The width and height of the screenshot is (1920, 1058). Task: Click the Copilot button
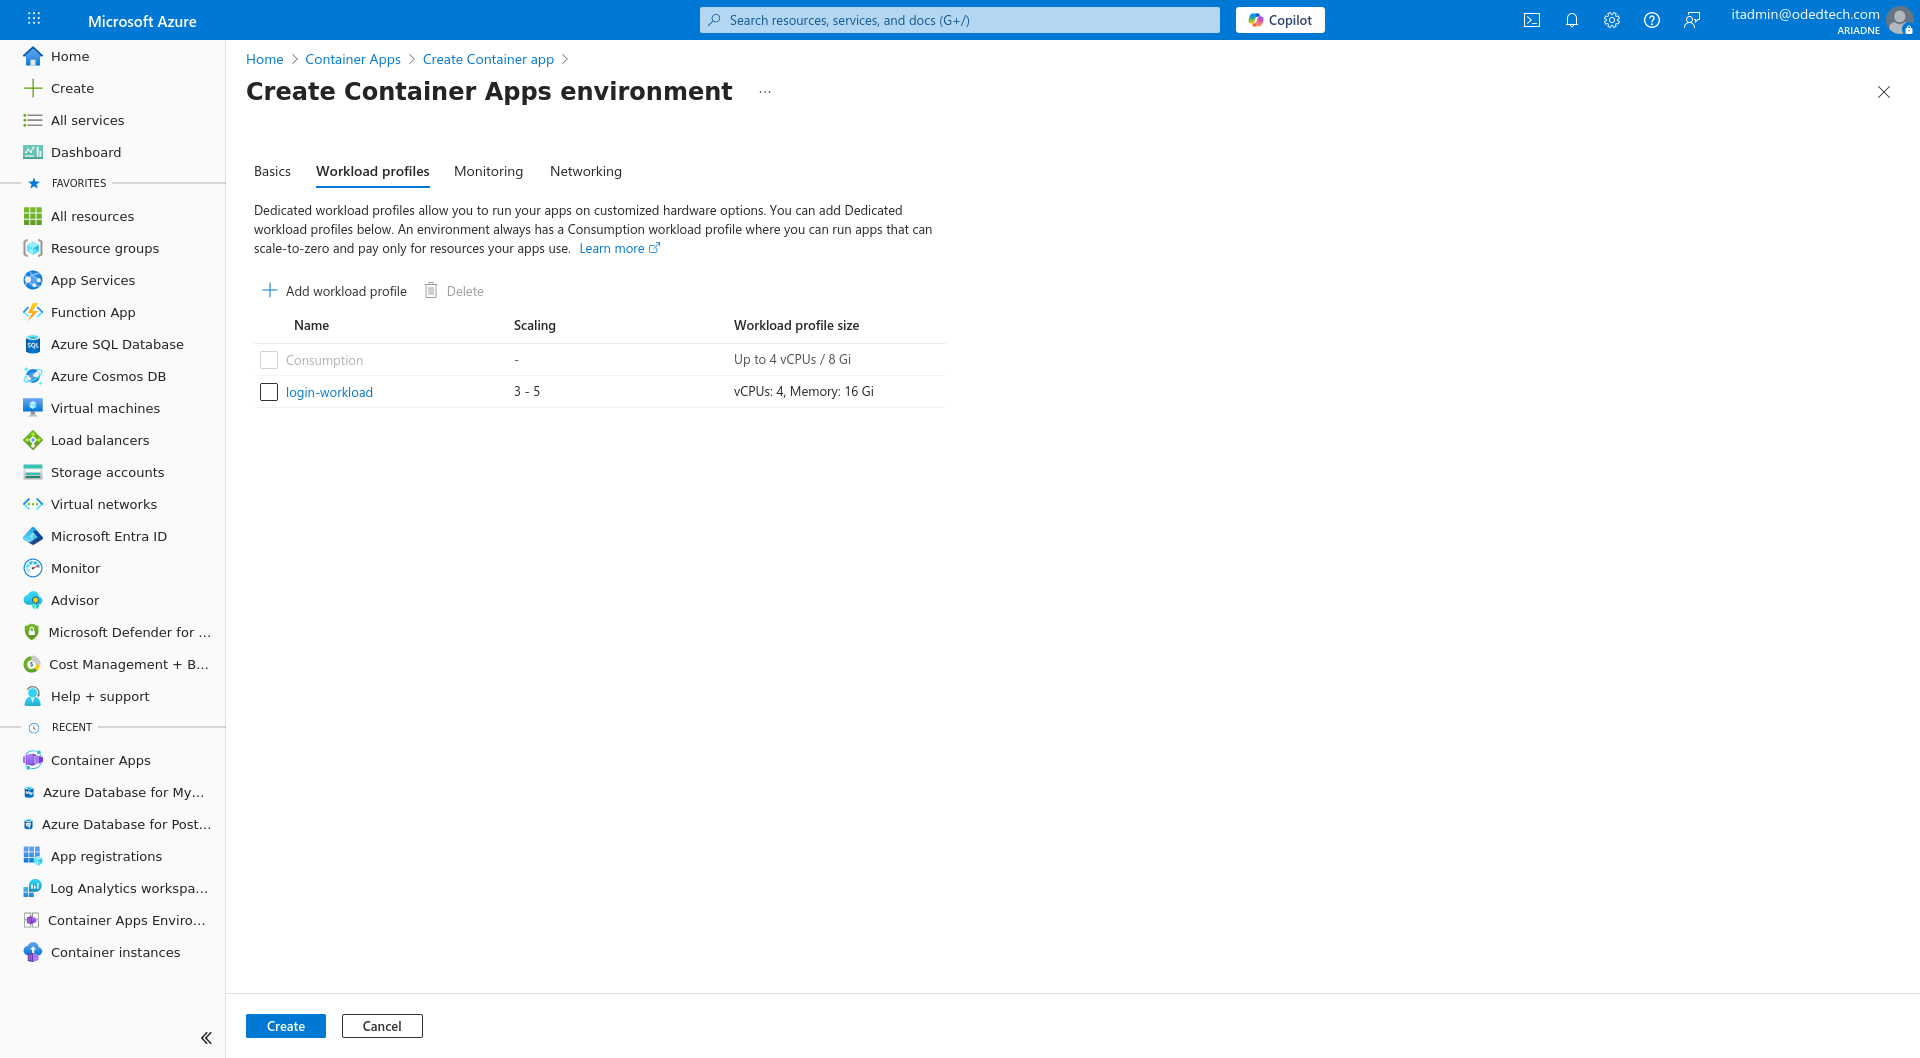point(1280,20)
